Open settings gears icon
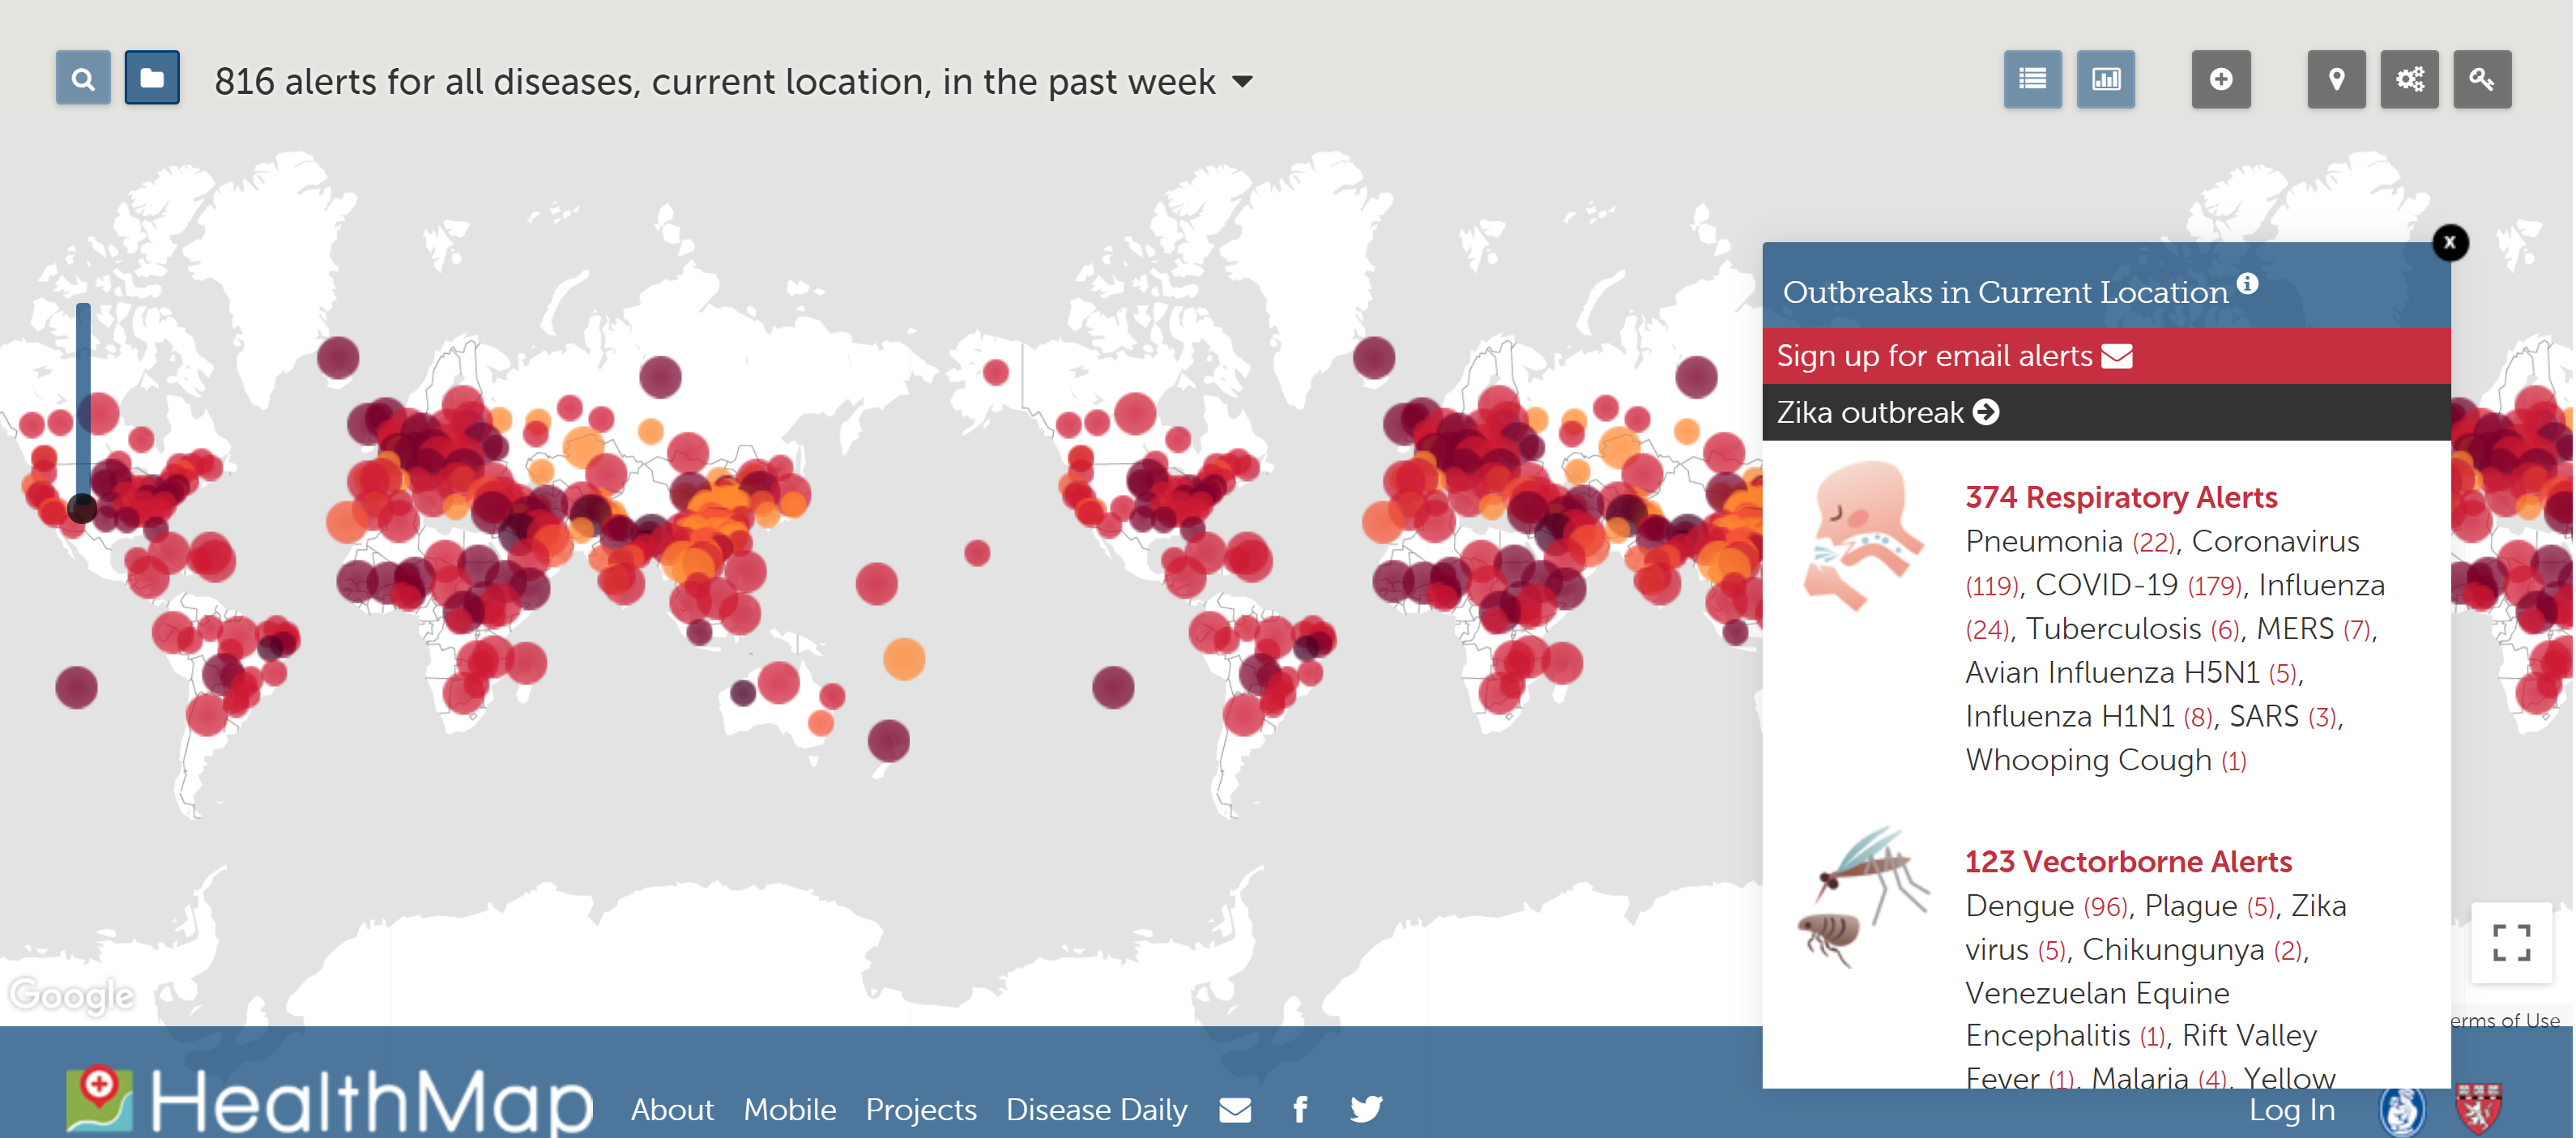2576x1138 pixels. [x=2408, y=79]
